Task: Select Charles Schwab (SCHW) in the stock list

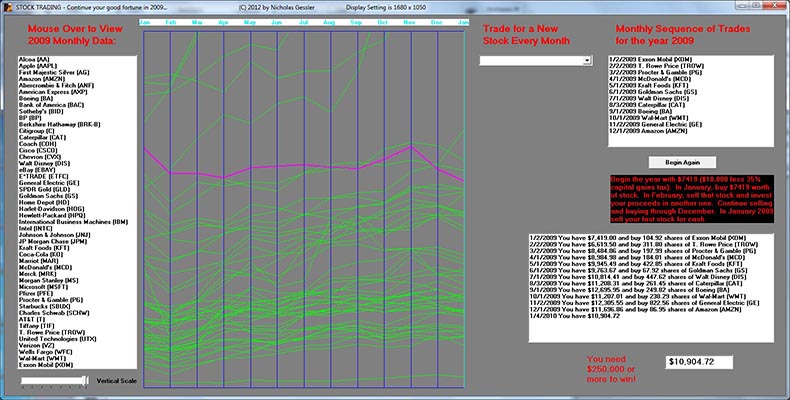Action: click(54, 313)
